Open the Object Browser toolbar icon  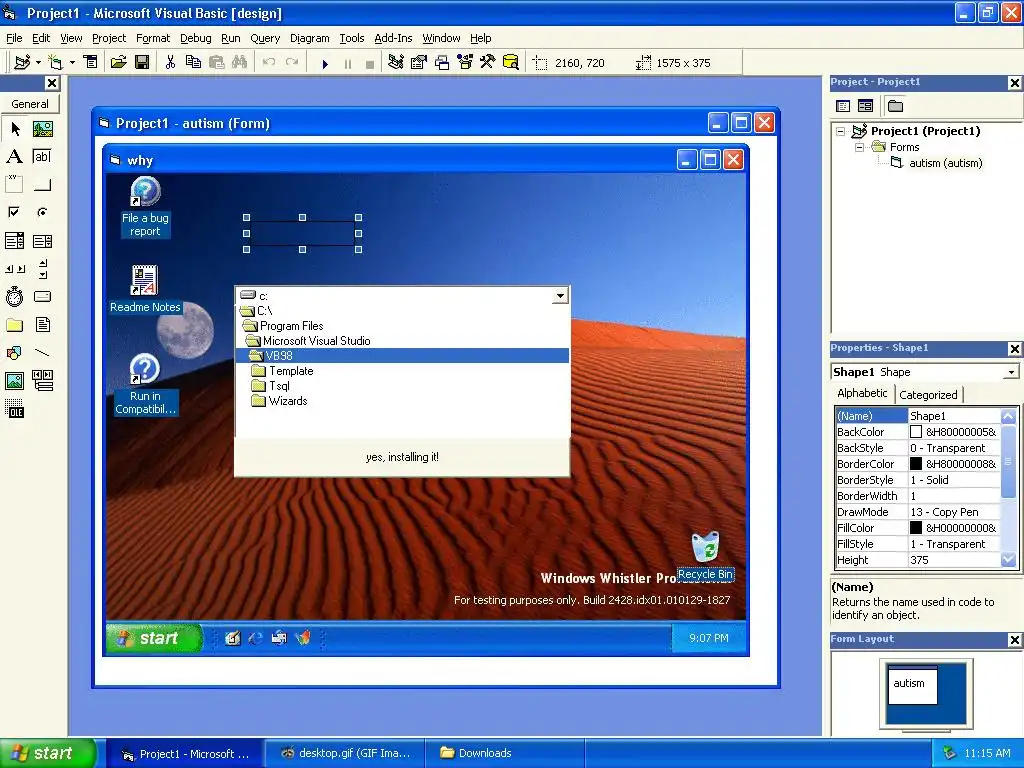[465, 63]
